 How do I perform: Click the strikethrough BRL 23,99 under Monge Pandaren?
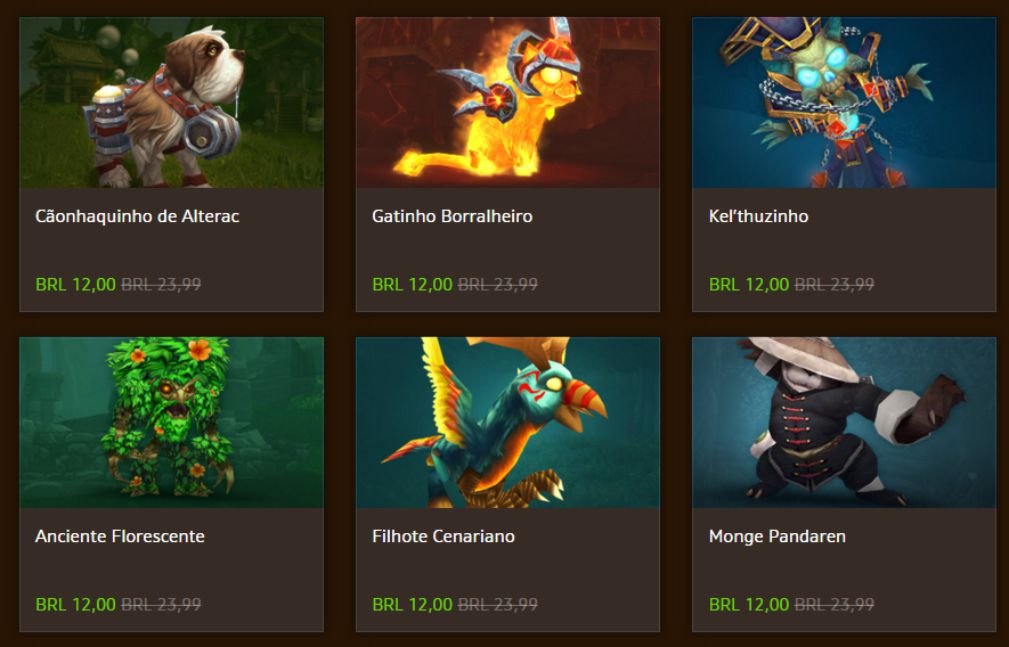pyautogui.click(x=835, y=605)
